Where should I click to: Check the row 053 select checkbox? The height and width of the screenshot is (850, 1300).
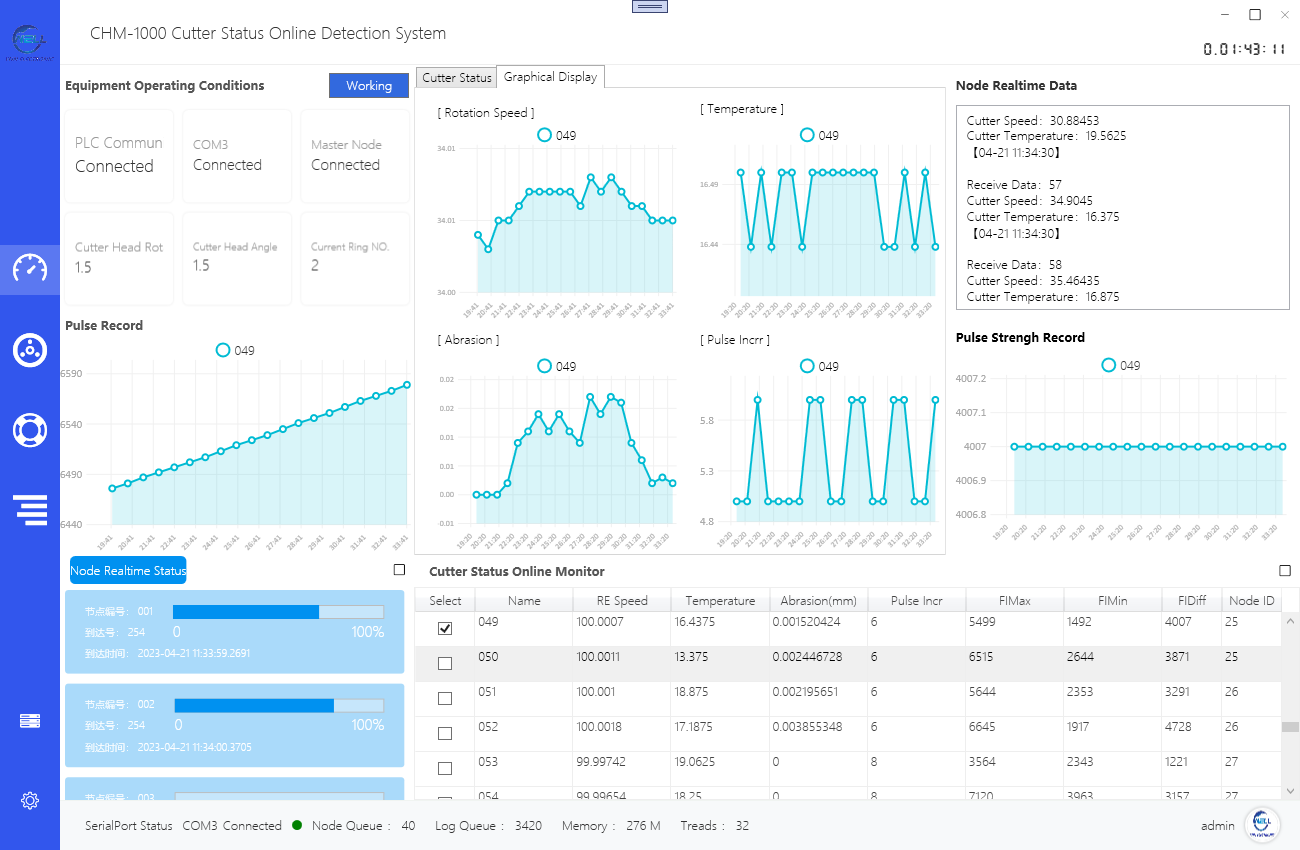tap(445, 769)
